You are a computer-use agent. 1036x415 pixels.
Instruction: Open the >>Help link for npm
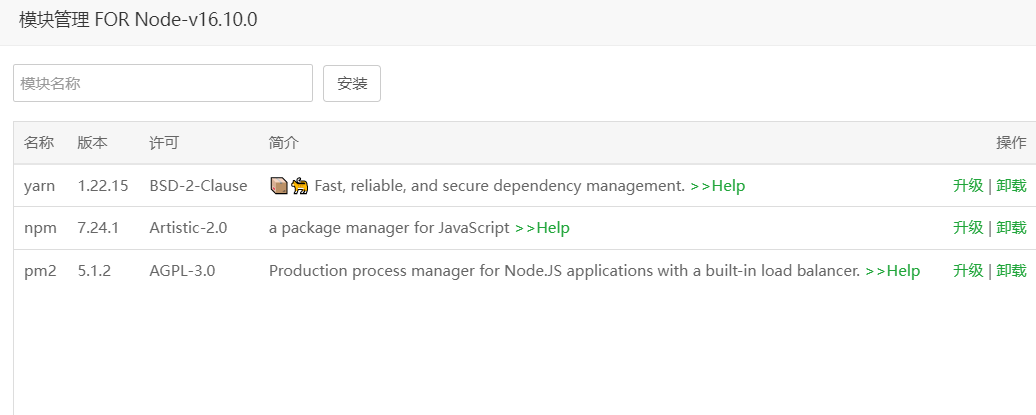click(542, 228)
